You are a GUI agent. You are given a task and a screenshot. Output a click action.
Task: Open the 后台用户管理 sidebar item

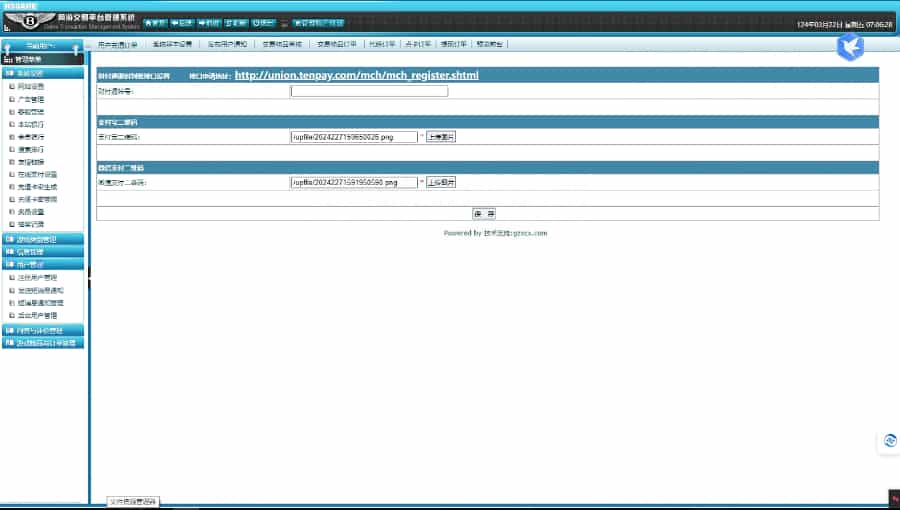[x=37, y=316]
